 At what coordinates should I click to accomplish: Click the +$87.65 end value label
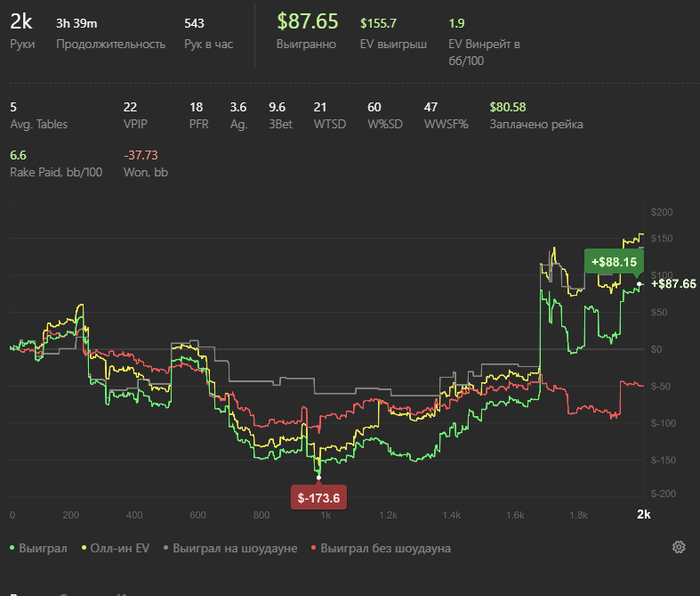674,284
